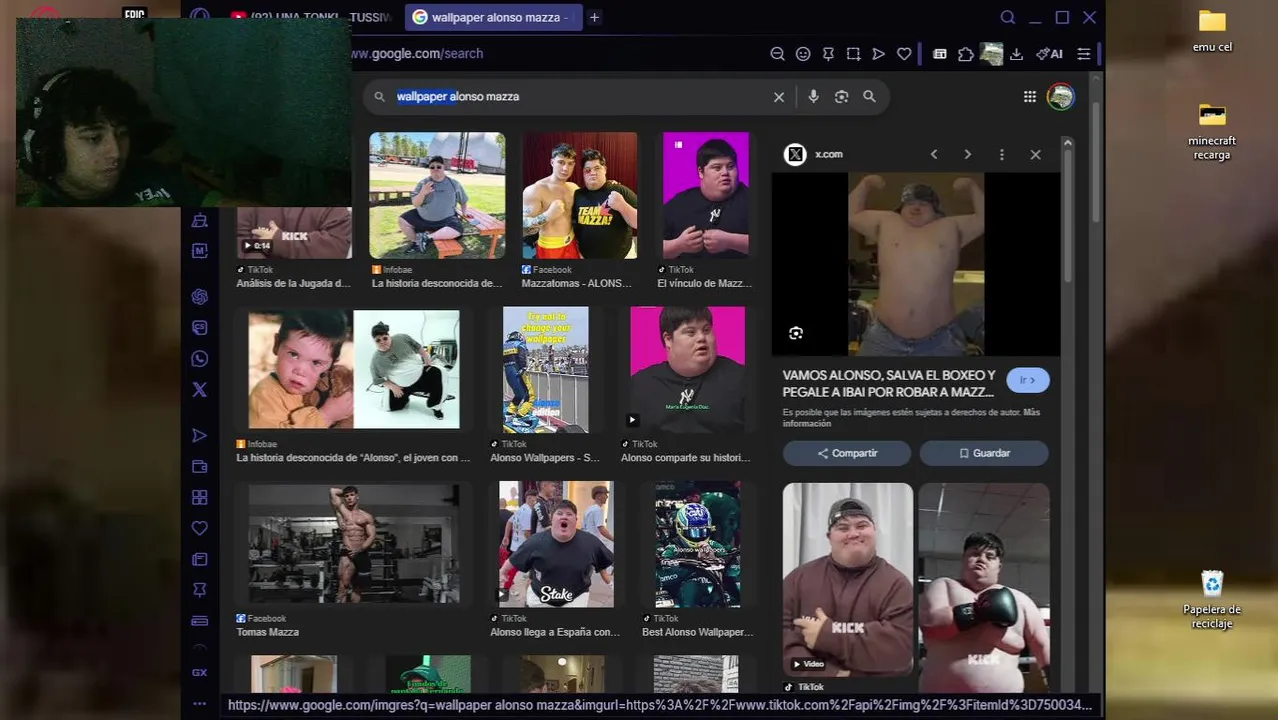
Task: Add page to bookmarks with heart icon
Action: (x=904, y=54)
